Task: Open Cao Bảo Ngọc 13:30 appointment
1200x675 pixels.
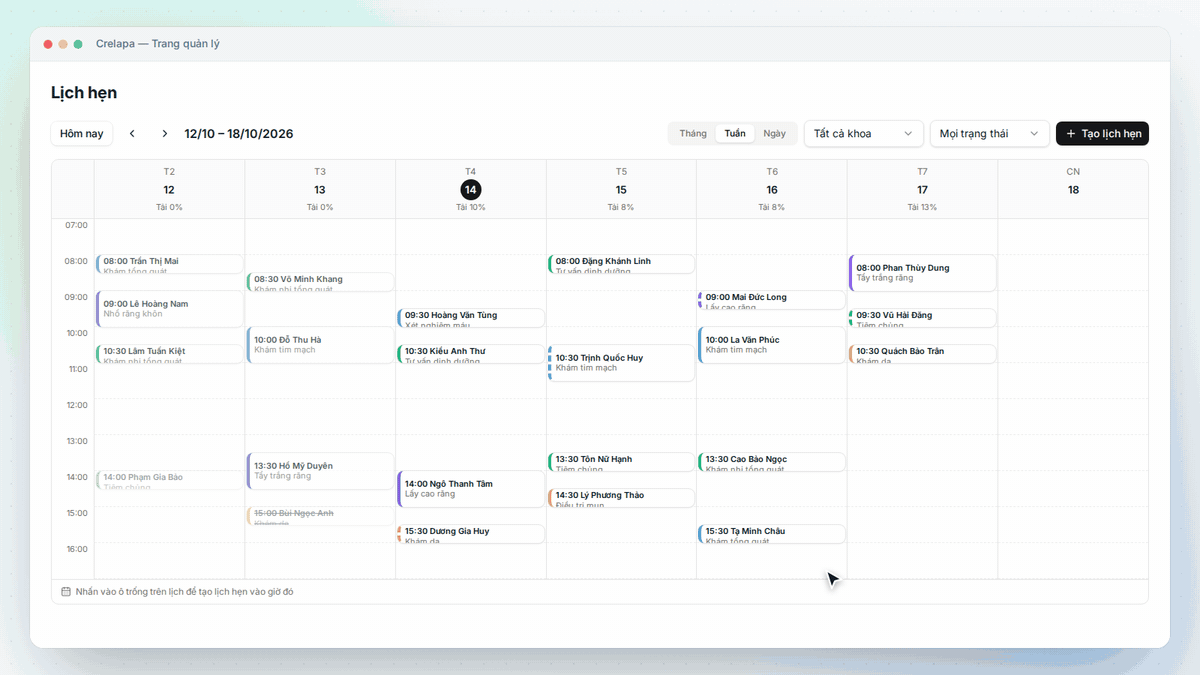Action: coord(772,462)
